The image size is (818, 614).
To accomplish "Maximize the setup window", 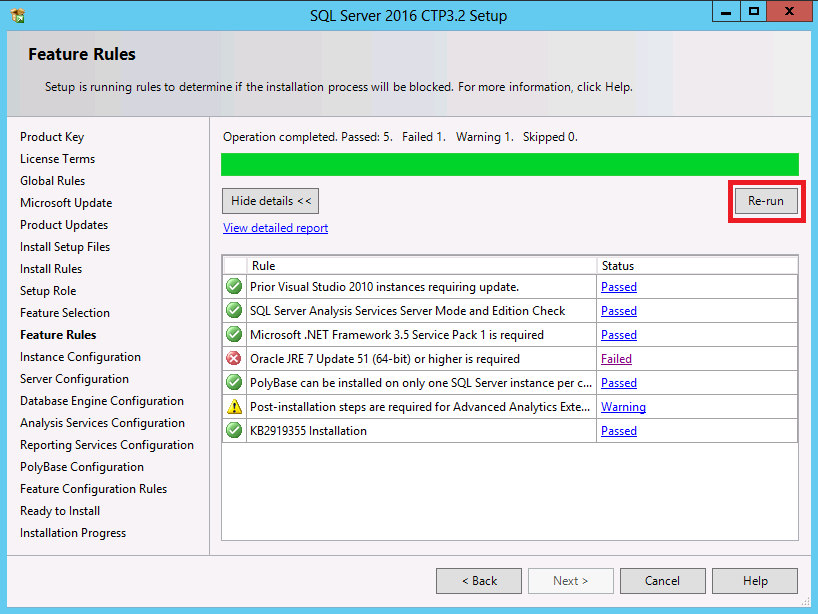I will pyautogui.click(x=753, y=11).
